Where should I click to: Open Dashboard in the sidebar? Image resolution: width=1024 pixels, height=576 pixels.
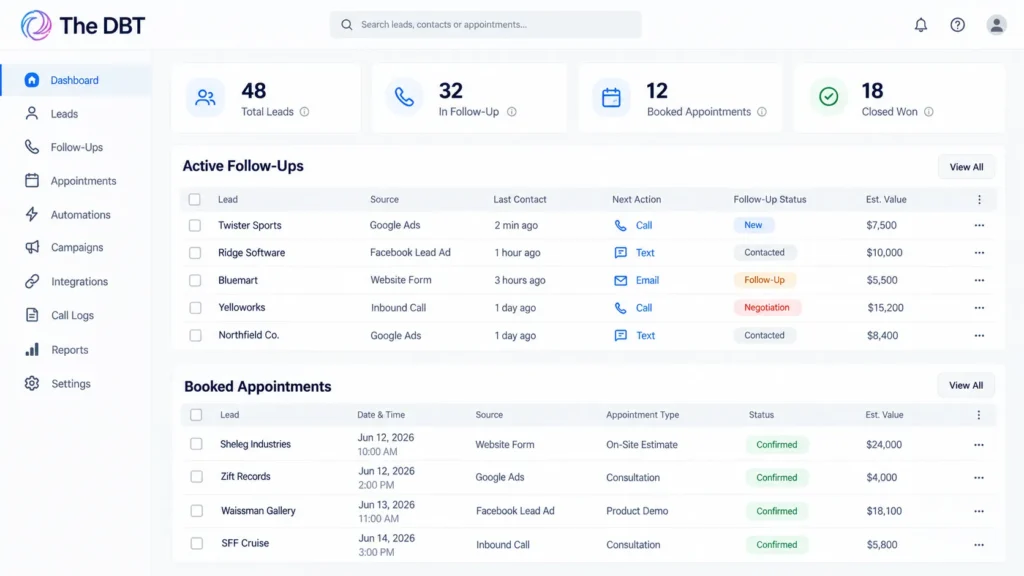[76, 80]
